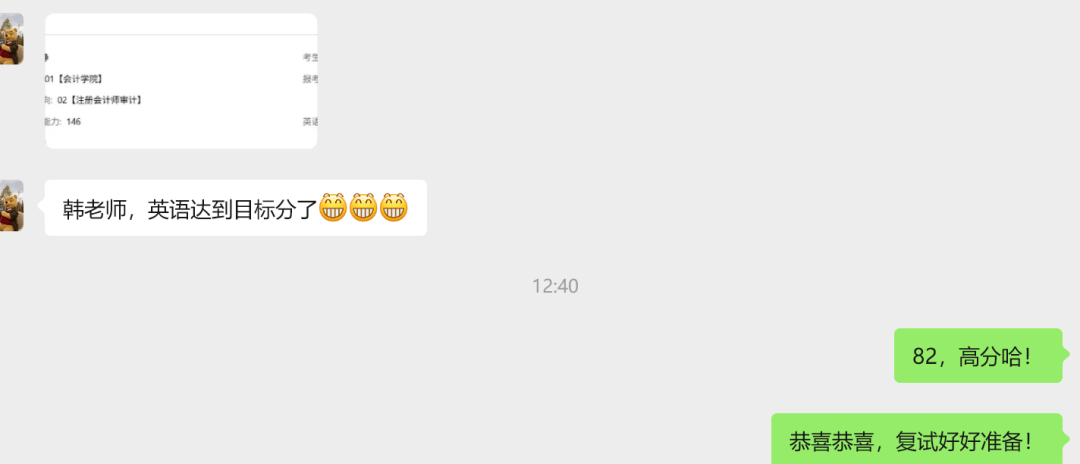Click the middle grinning emoji in the message
The height and width of the screenshot is (464, 1080).
point(363,208)
